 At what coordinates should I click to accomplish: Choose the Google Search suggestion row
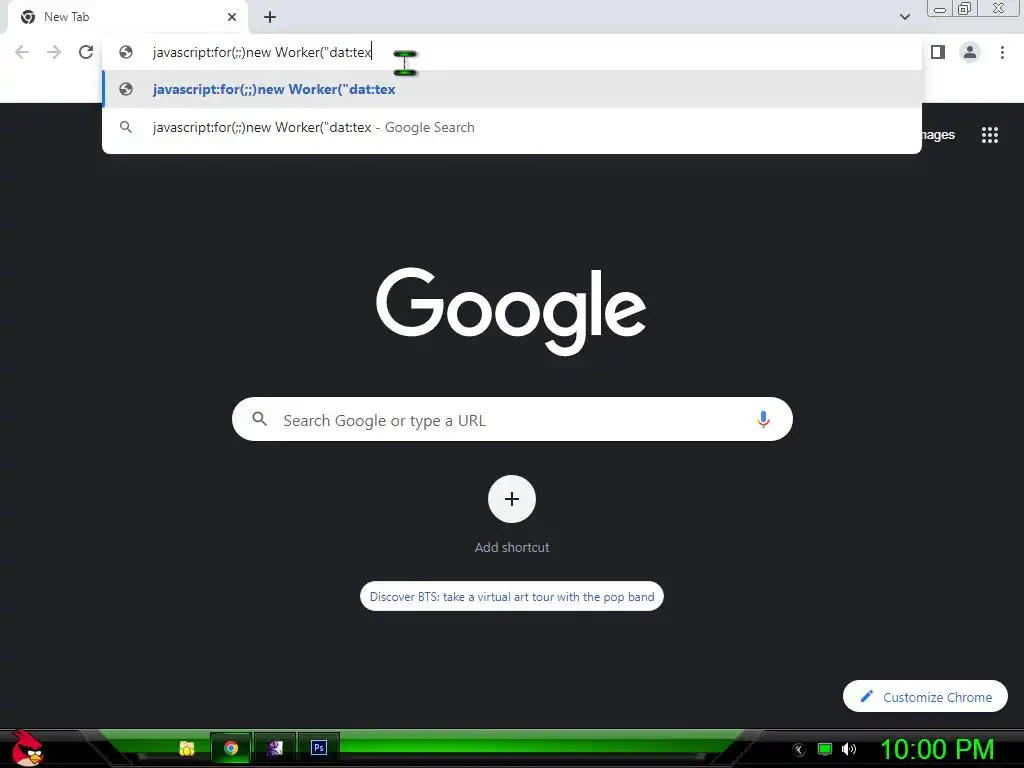[512, 127]
